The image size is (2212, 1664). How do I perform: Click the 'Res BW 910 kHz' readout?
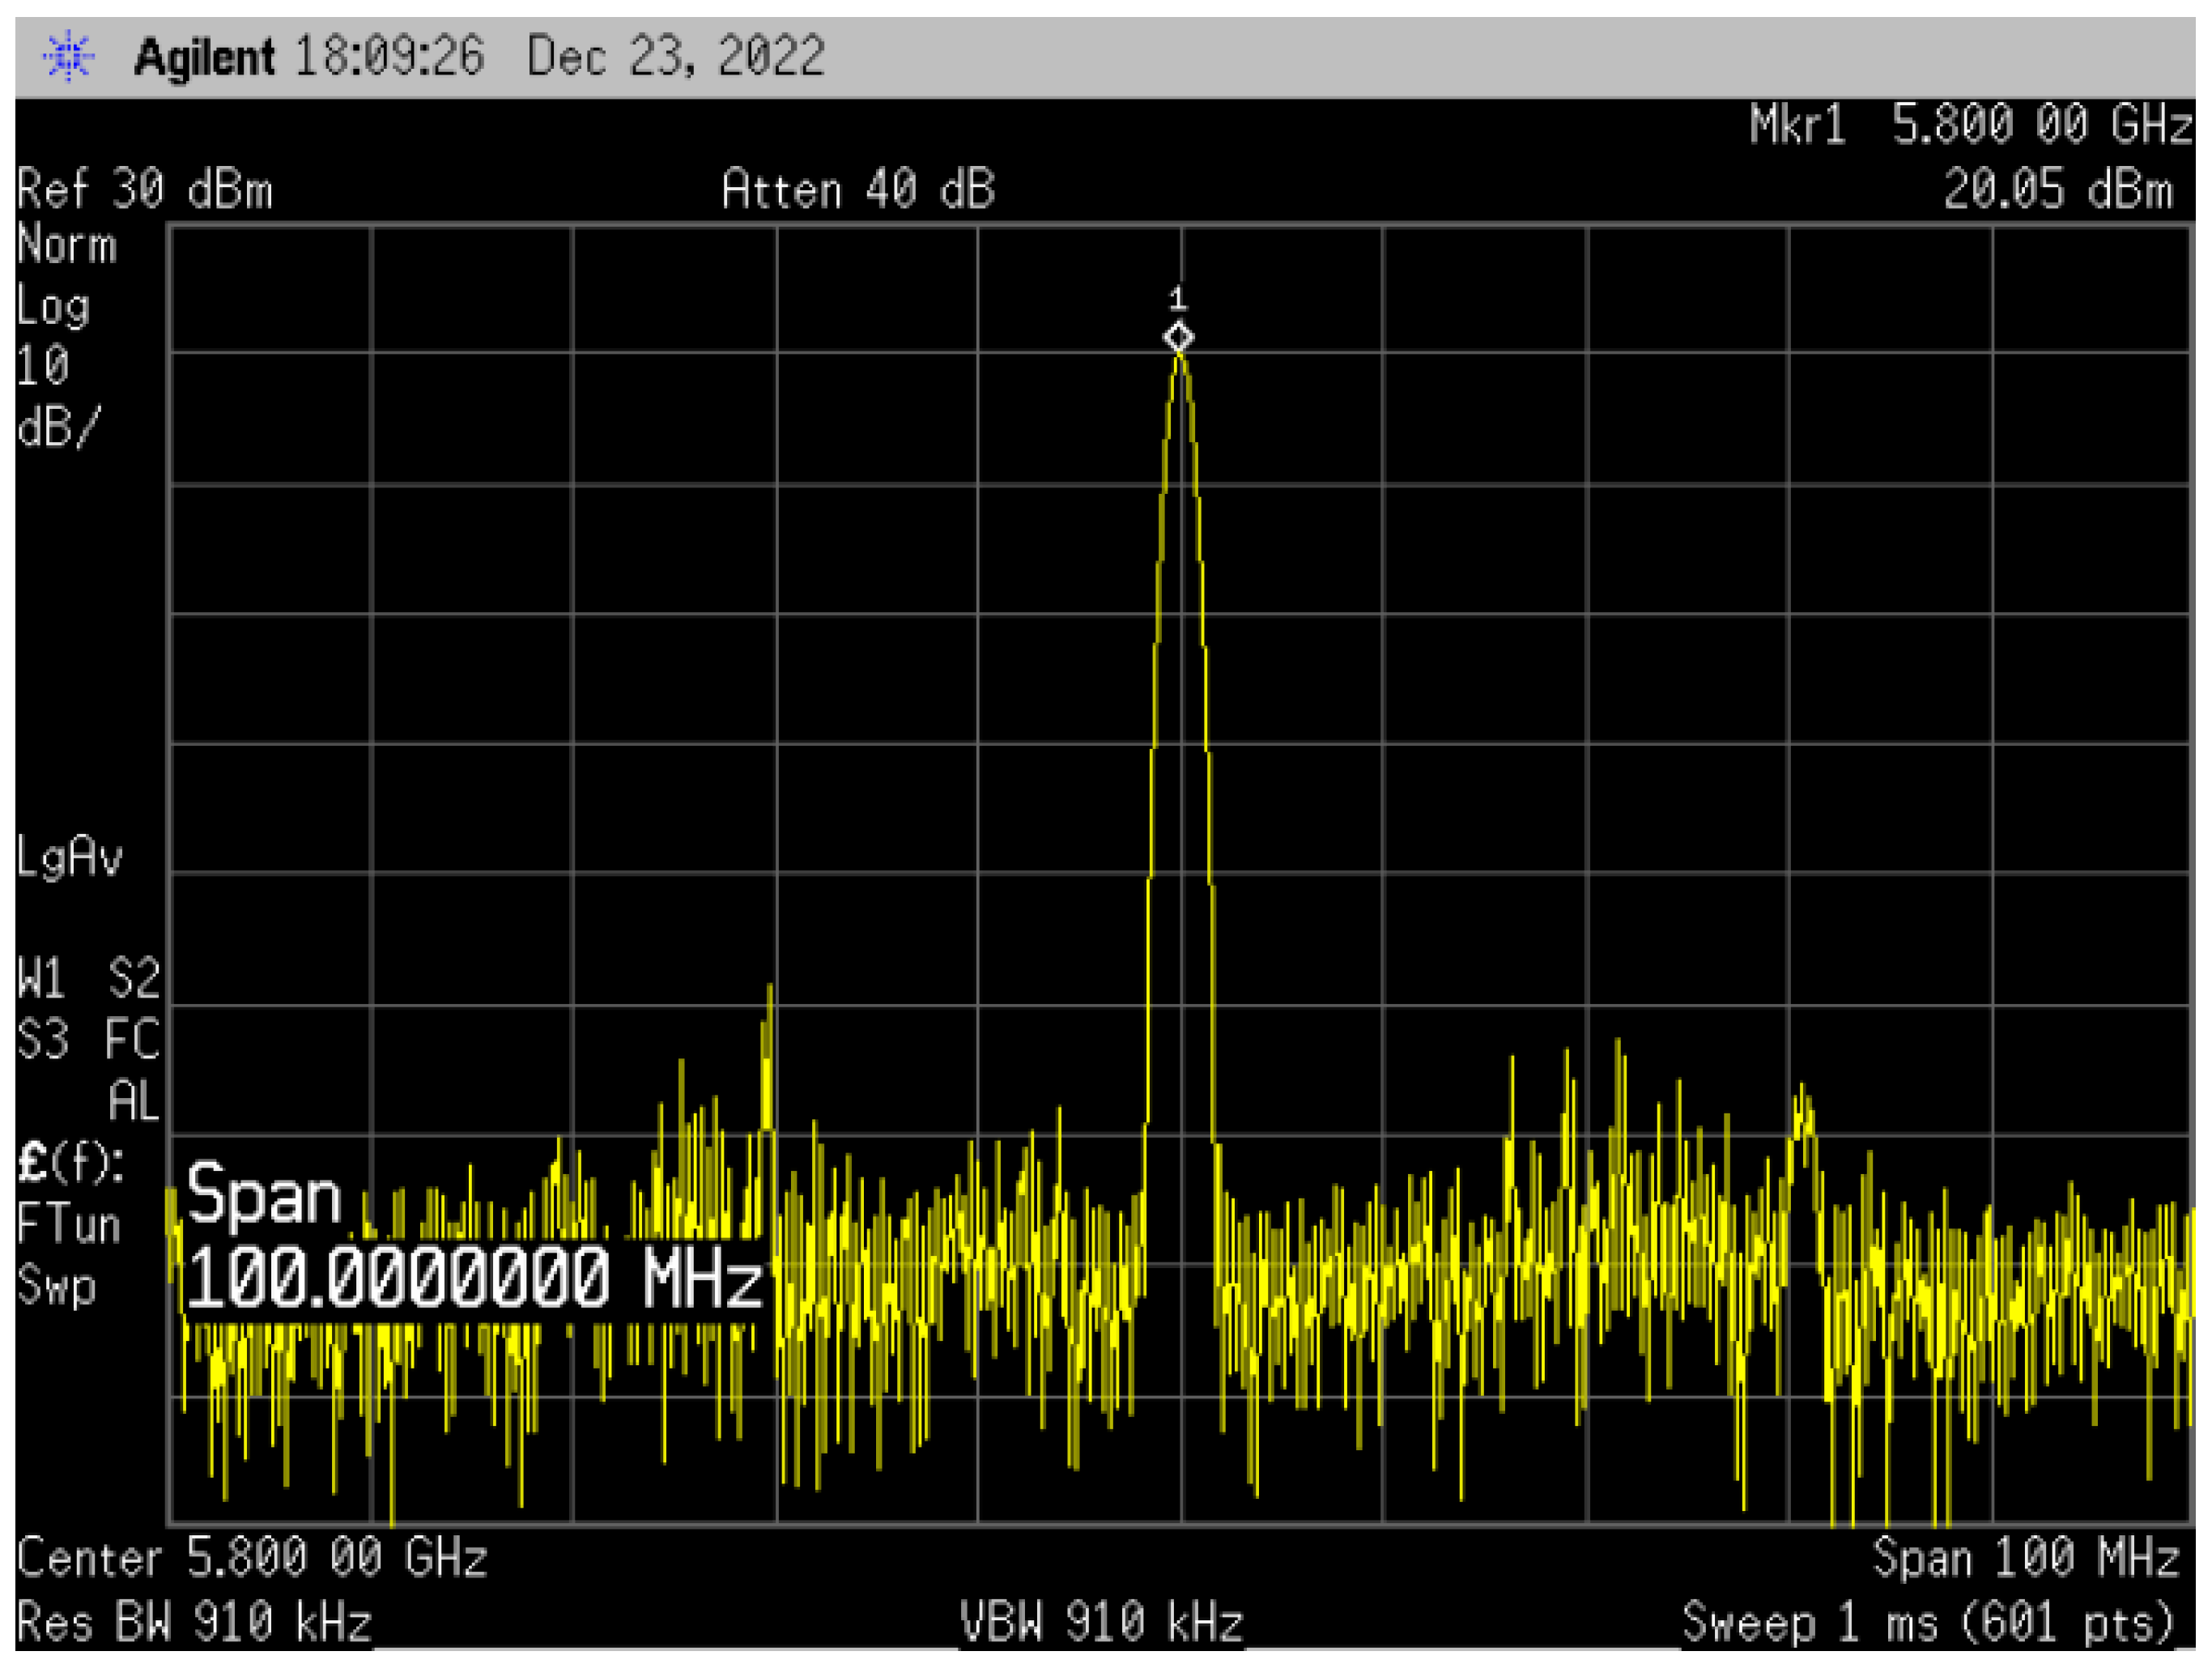click(x=195, y=1622)
